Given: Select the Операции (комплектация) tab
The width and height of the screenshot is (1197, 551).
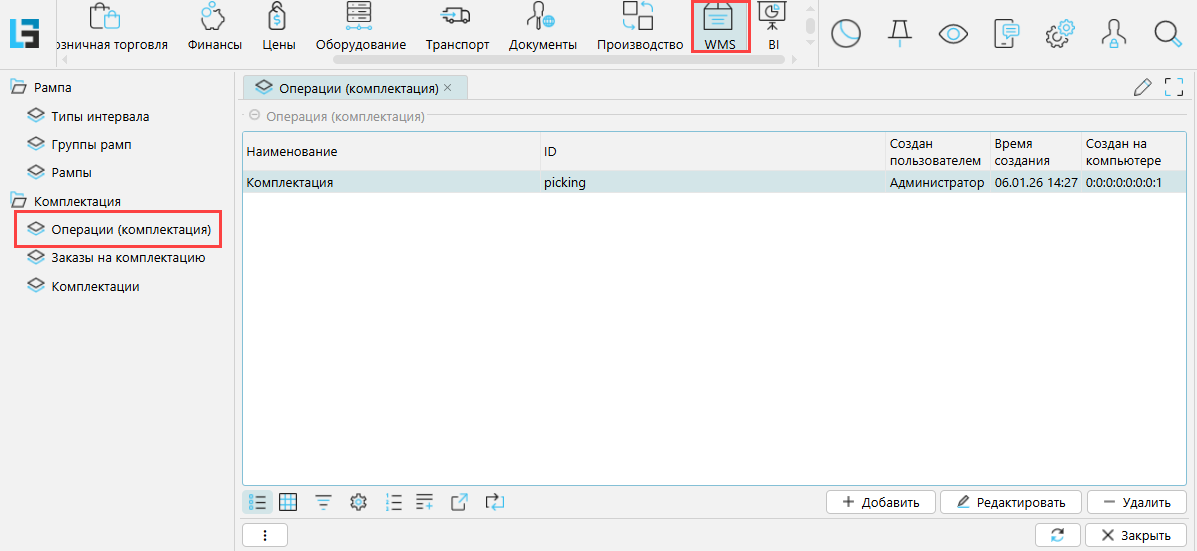Looking at the screenshot, I should pyautogui.click(x=354, y=88).
